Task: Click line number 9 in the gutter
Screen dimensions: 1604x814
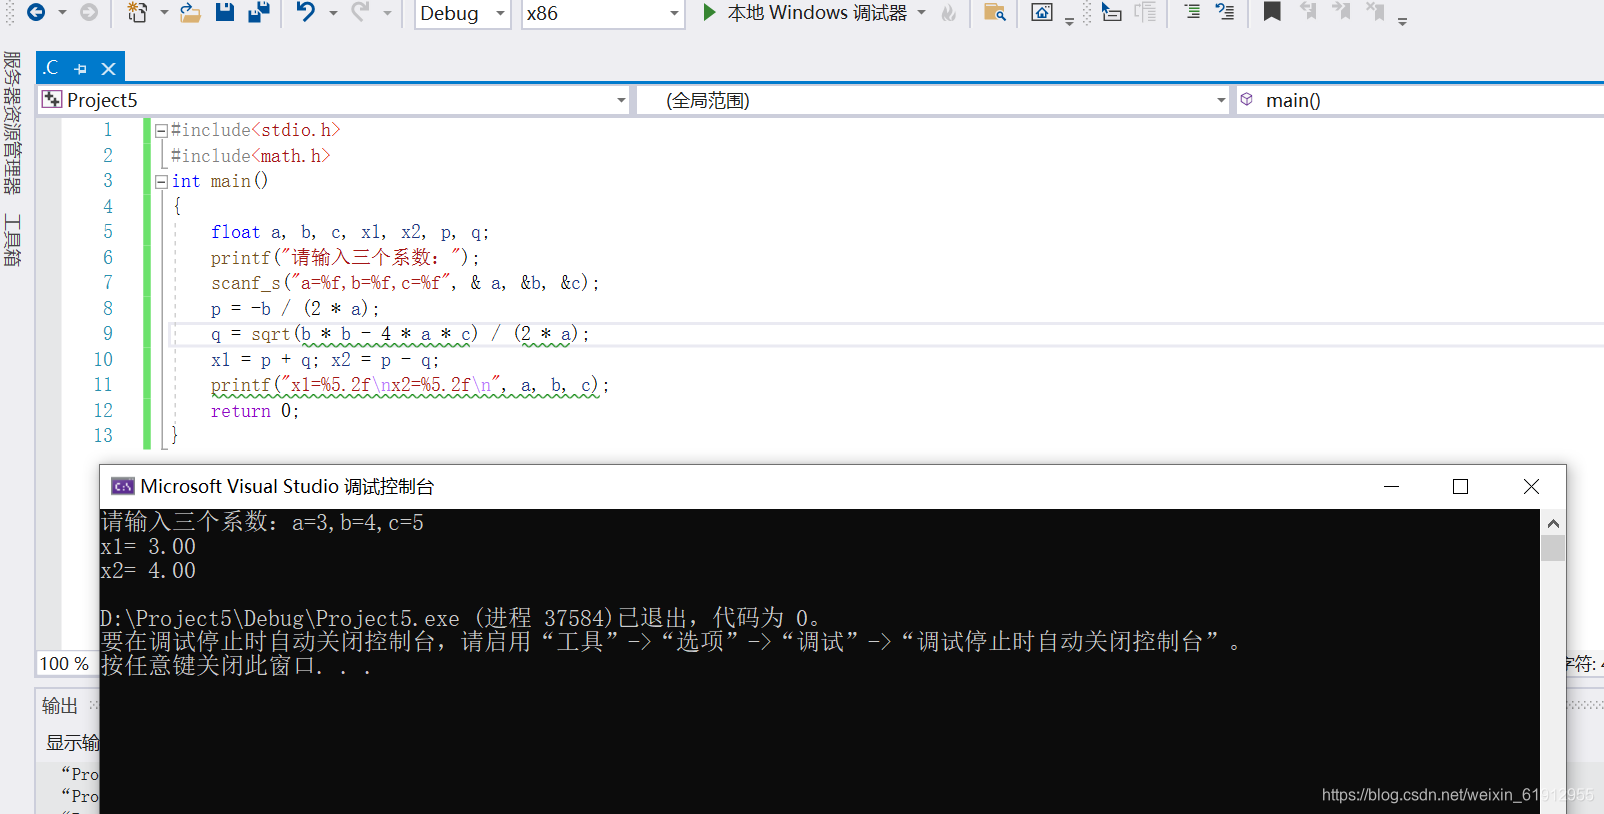Action: 107,334
